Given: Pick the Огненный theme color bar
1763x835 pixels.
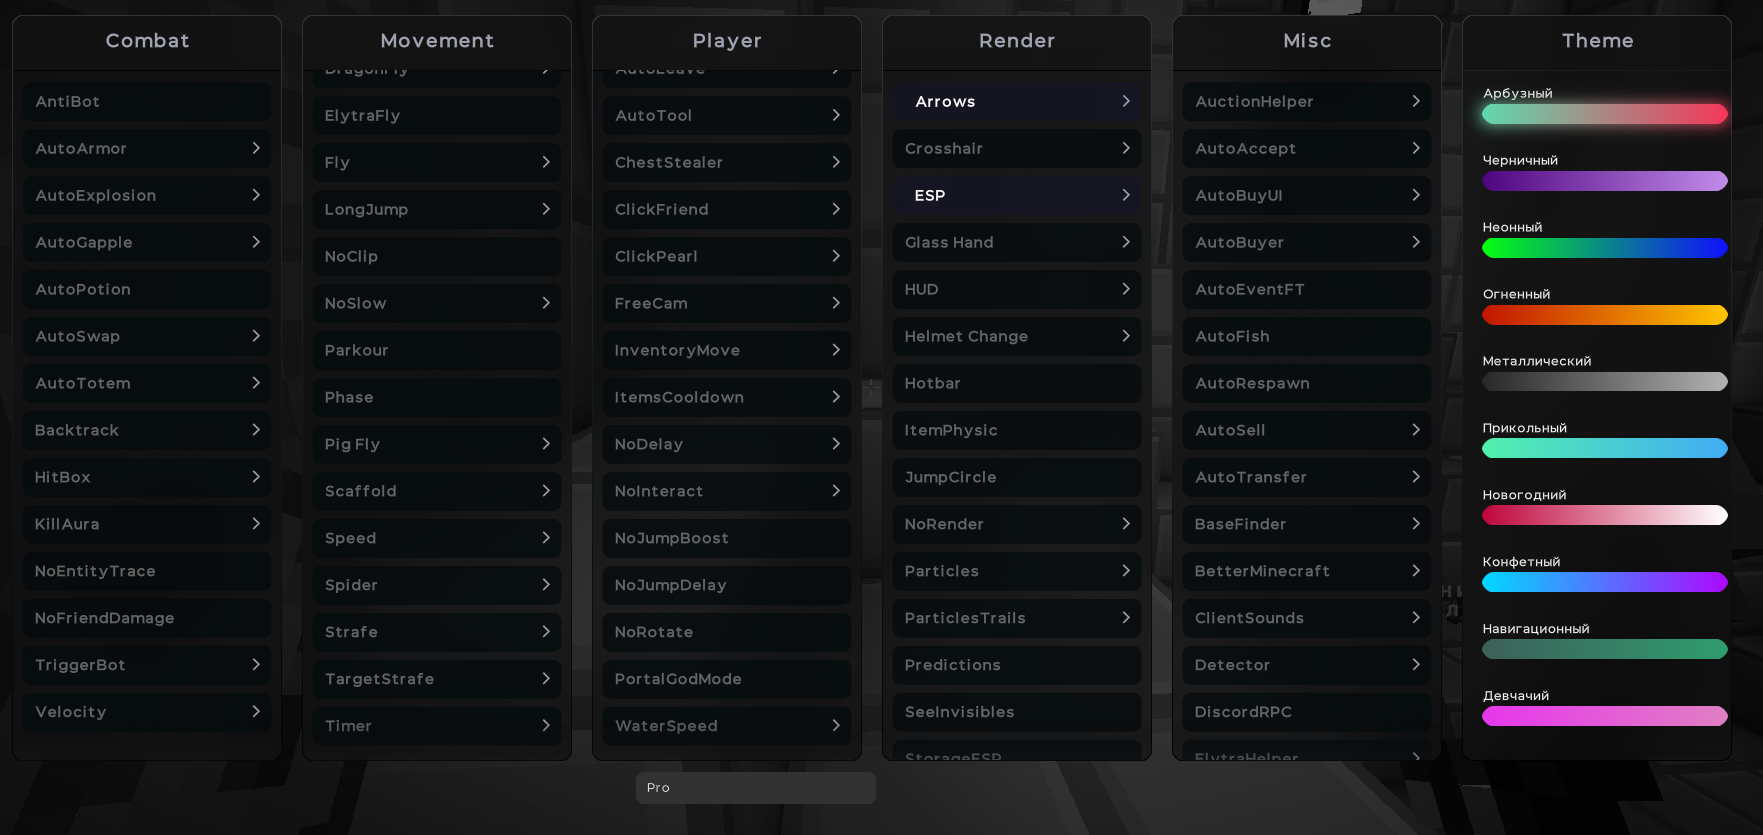Looking at the screenshot, I should (x=1604, y=315).
